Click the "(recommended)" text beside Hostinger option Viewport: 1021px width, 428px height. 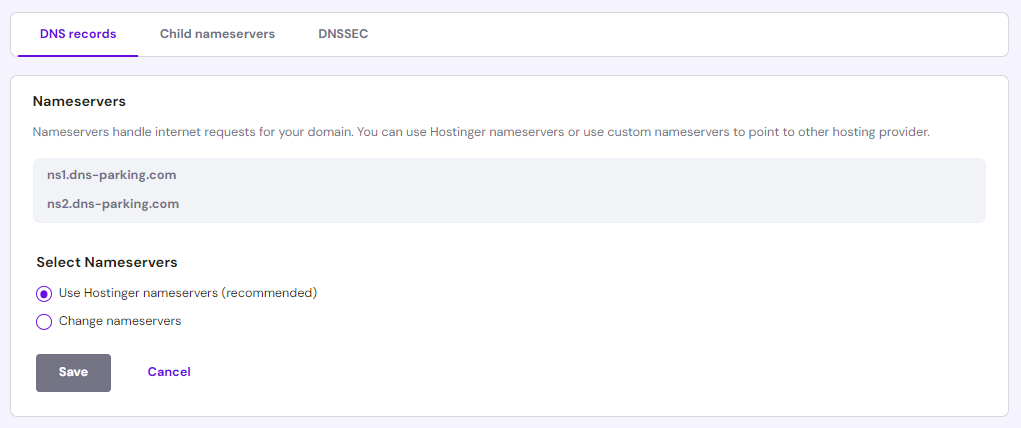(x=269, y=293)
